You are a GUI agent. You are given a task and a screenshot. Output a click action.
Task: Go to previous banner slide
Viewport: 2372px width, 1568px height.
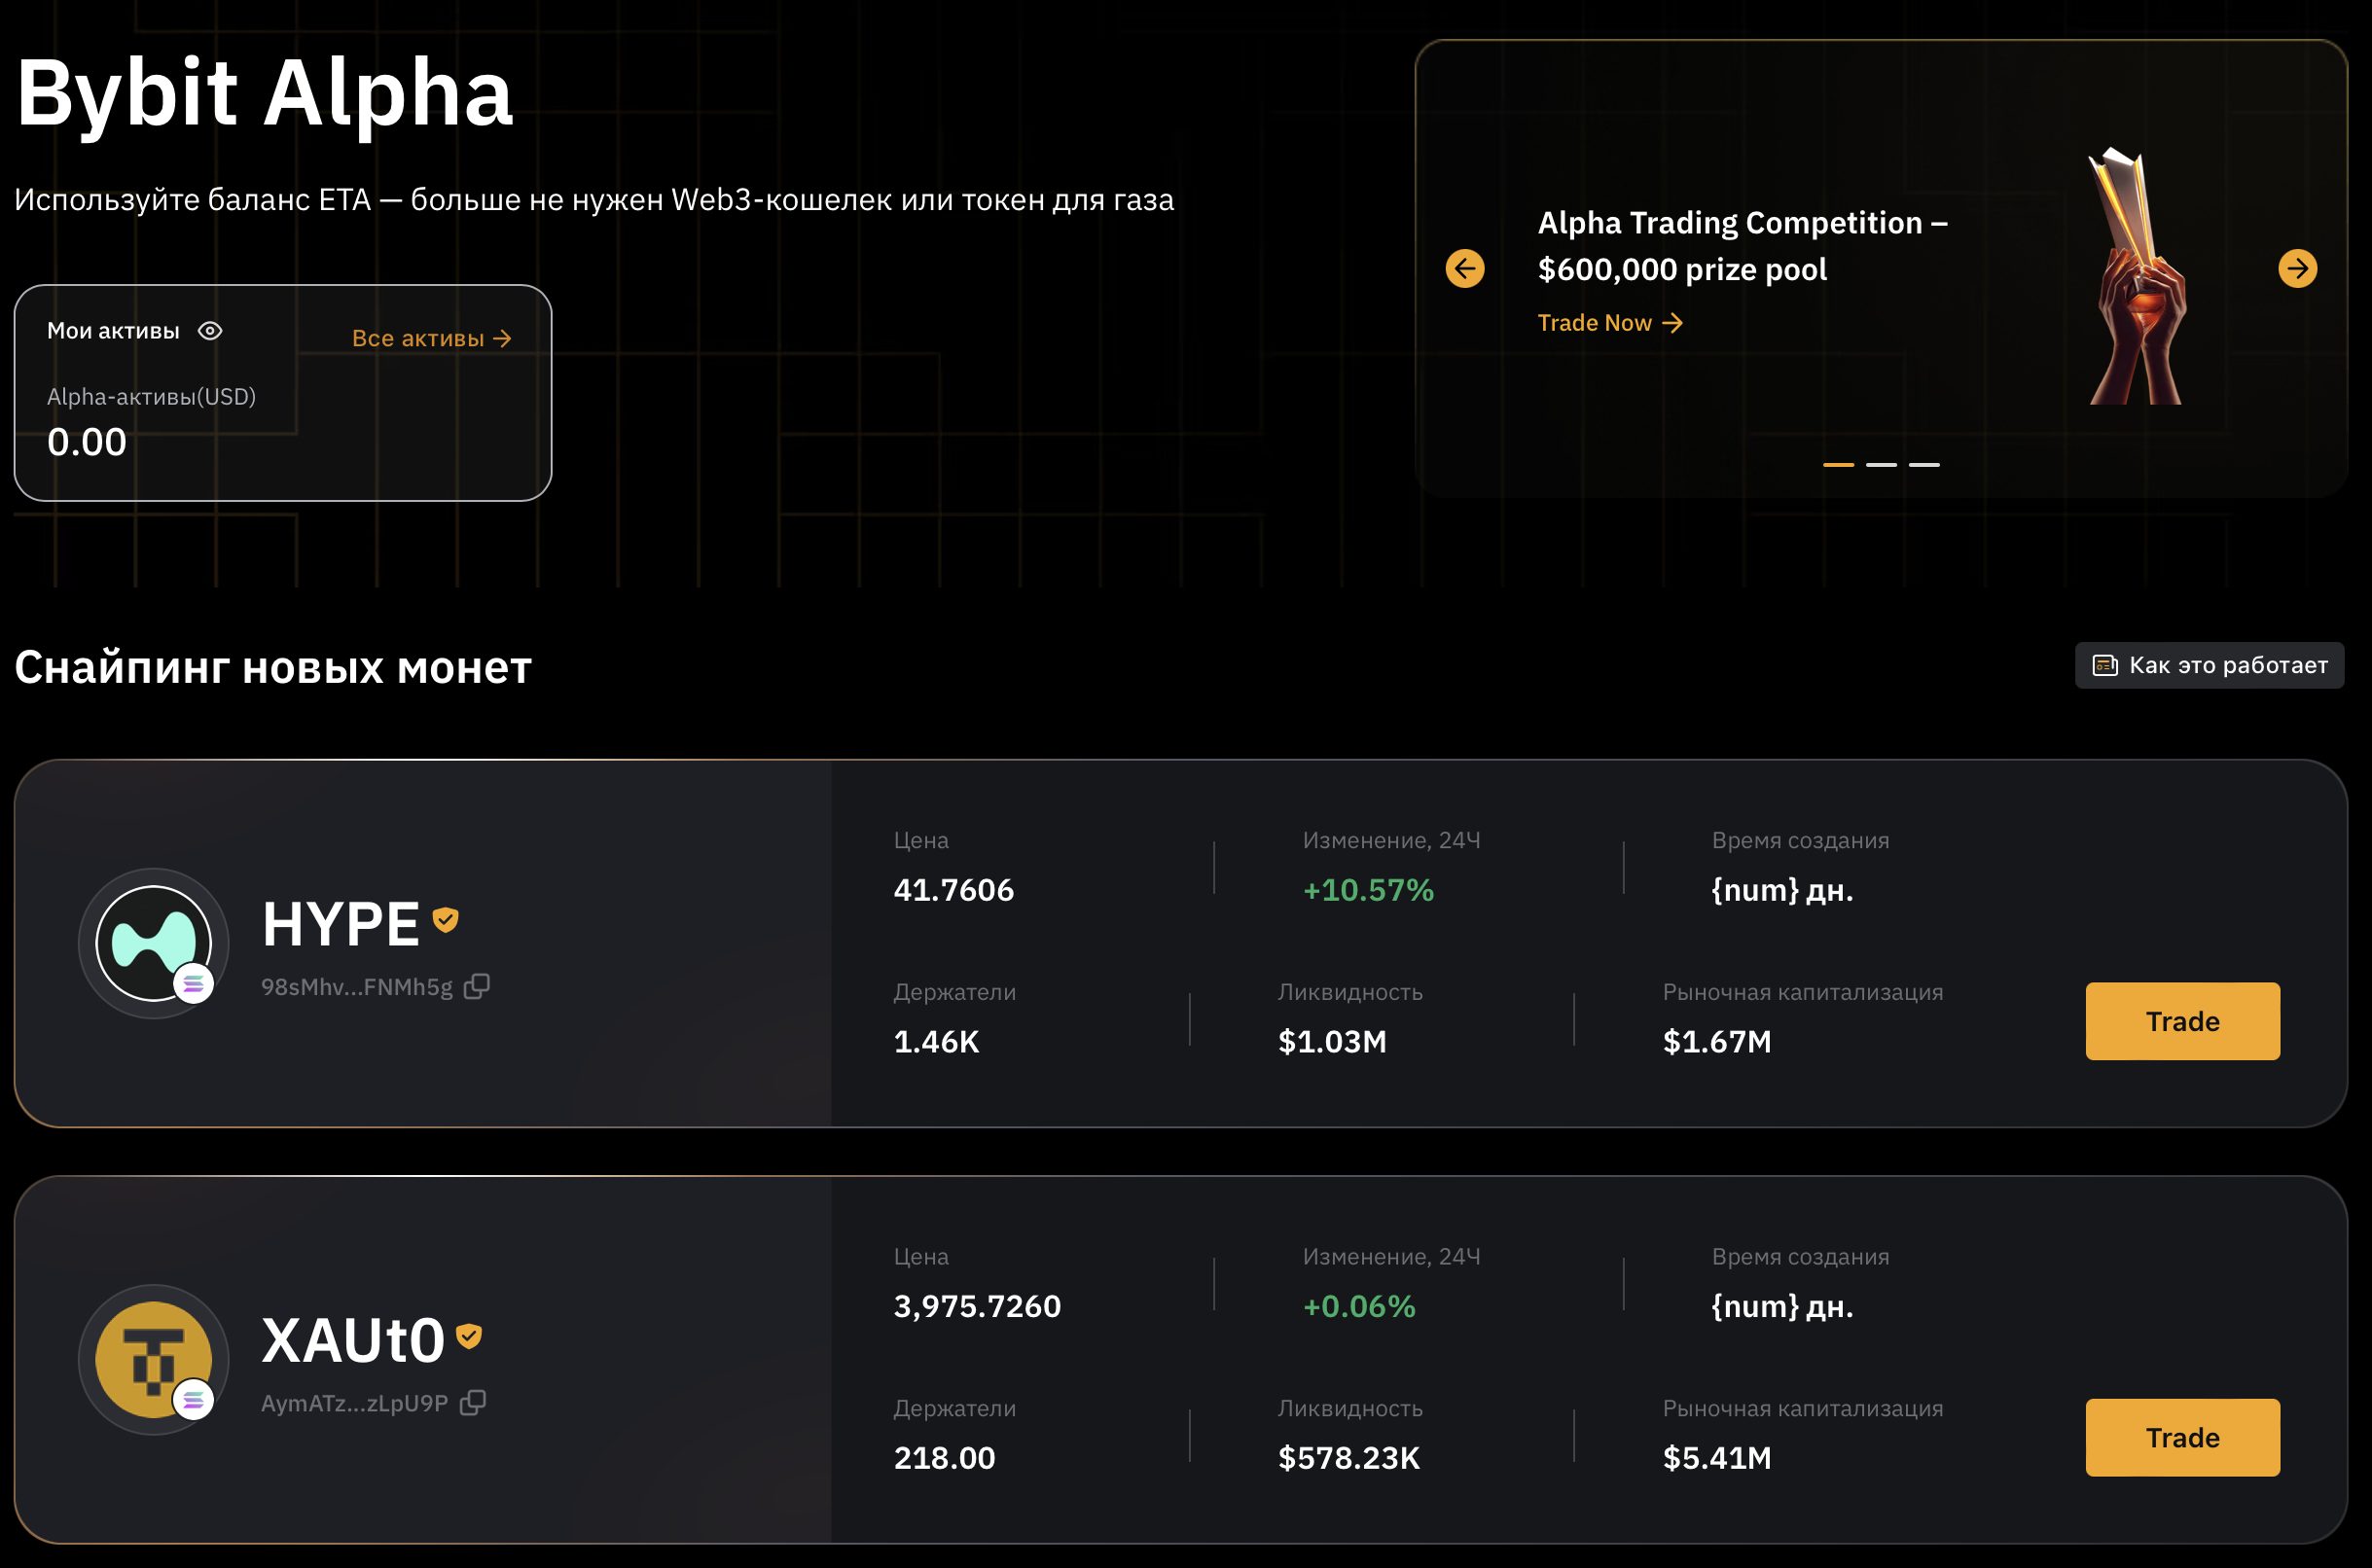pos(1465,268)
